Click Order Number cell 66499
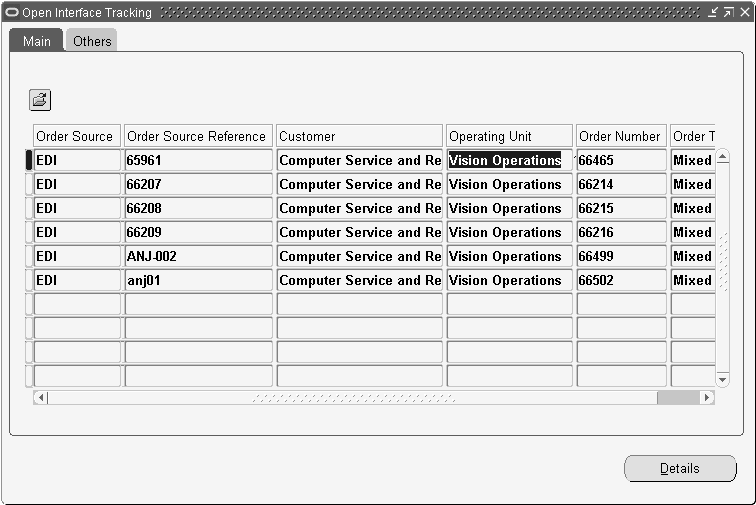 click(x=621, y=256)
